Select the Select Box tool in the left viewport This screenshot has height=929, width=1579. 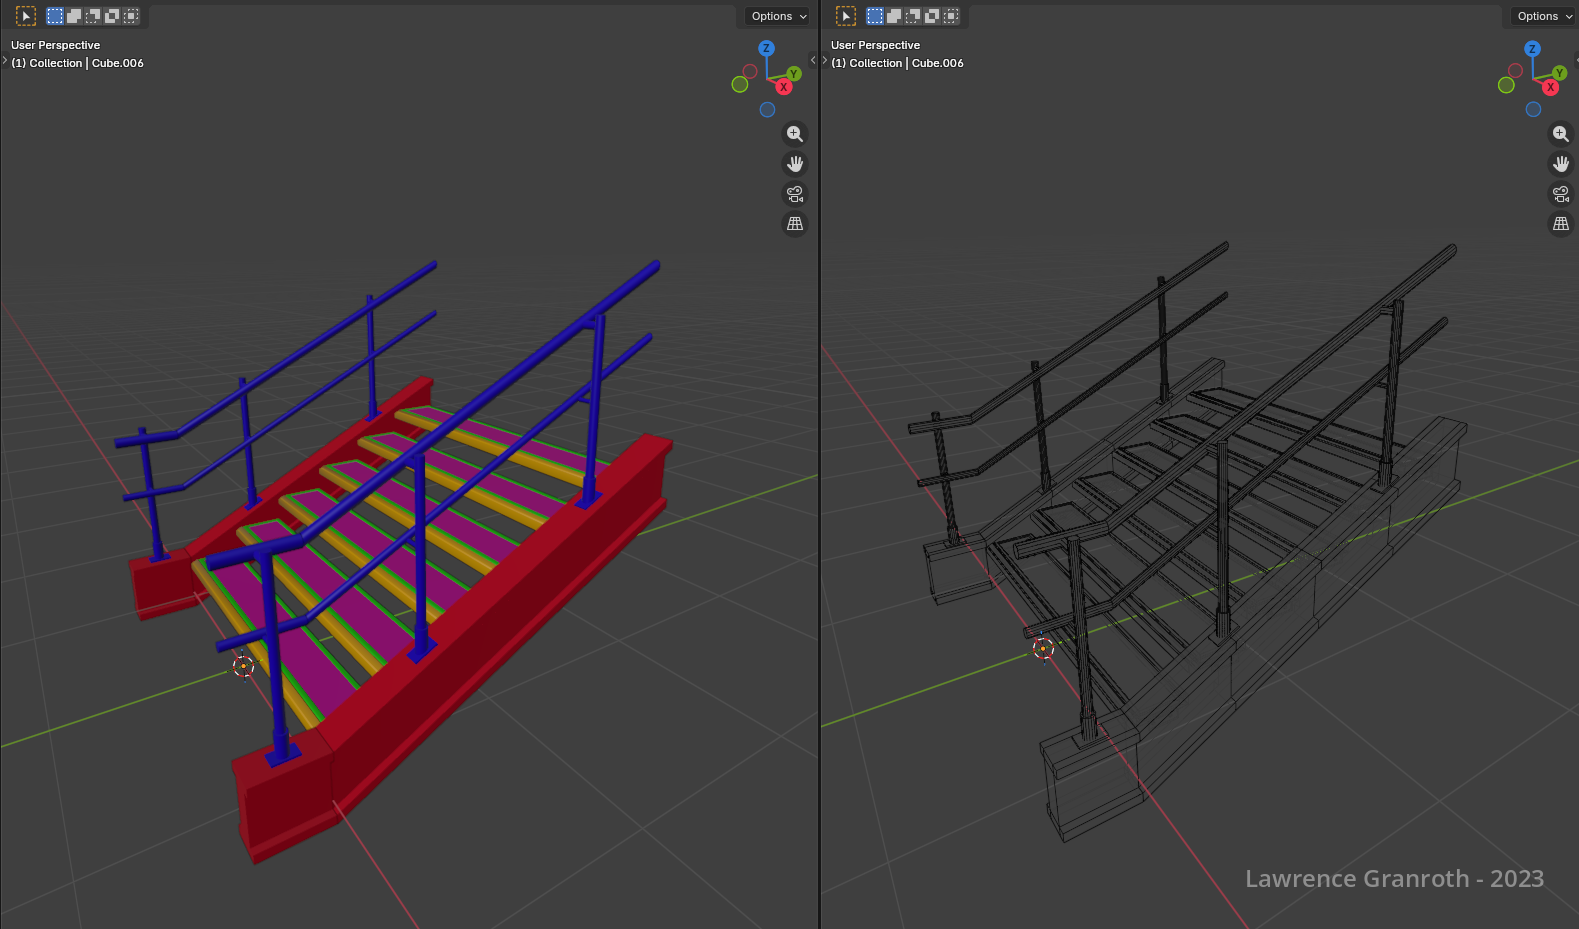tap(26, 16)
